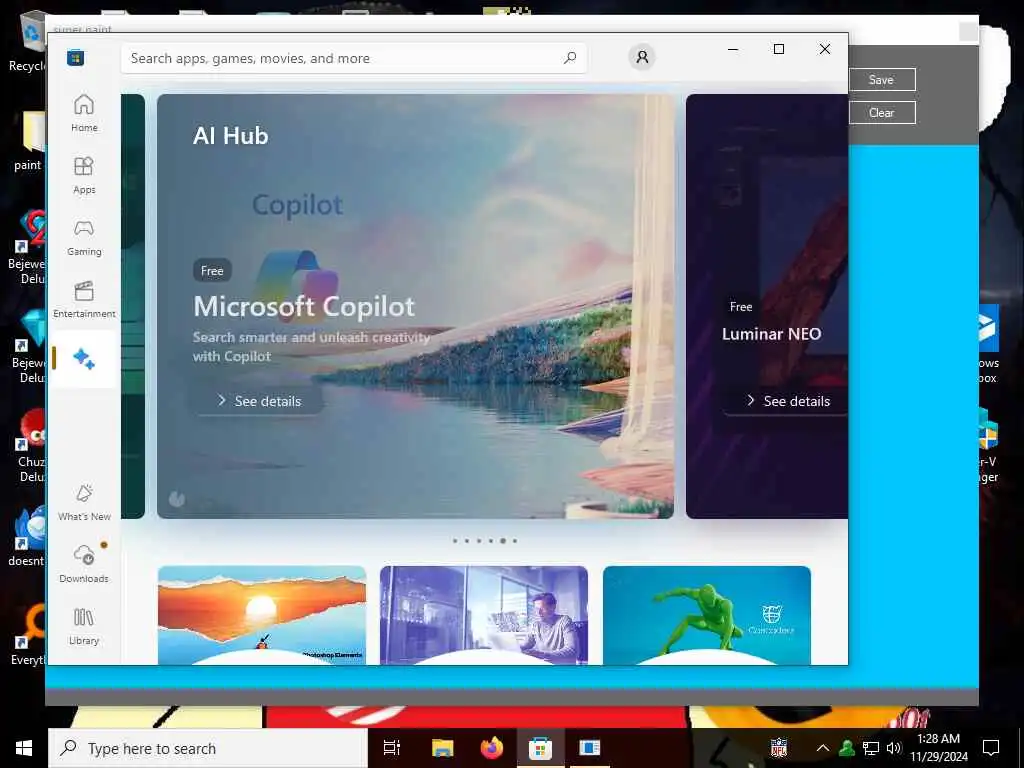Focus the Store search apps field

pyautogui.click(x=353, y=58)
